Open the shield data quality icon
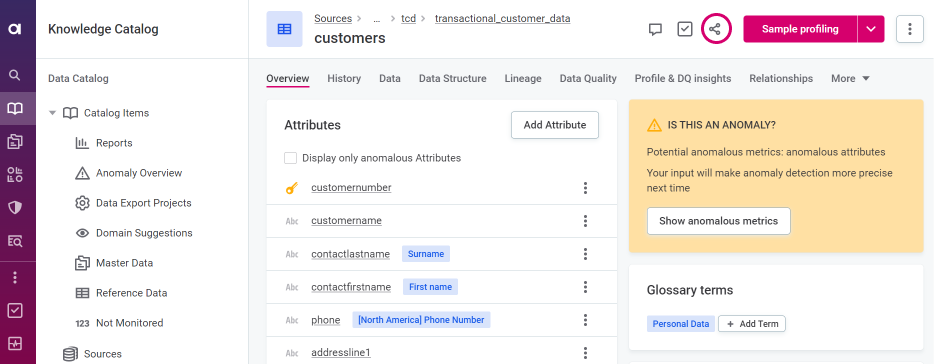 (x=15, y=207)
